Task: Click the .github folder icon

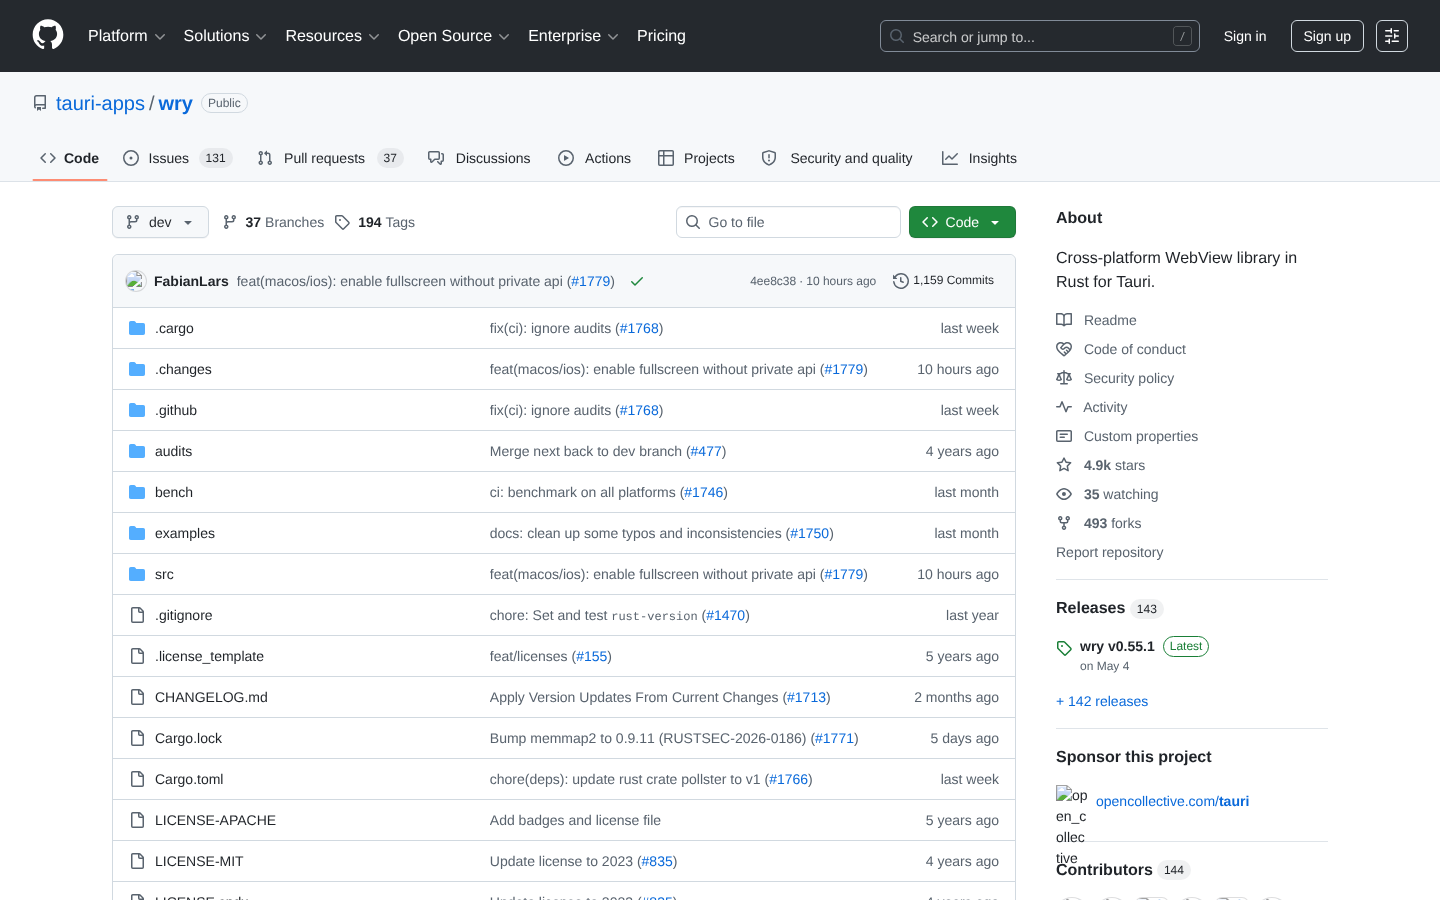Action: click(137, 410)
